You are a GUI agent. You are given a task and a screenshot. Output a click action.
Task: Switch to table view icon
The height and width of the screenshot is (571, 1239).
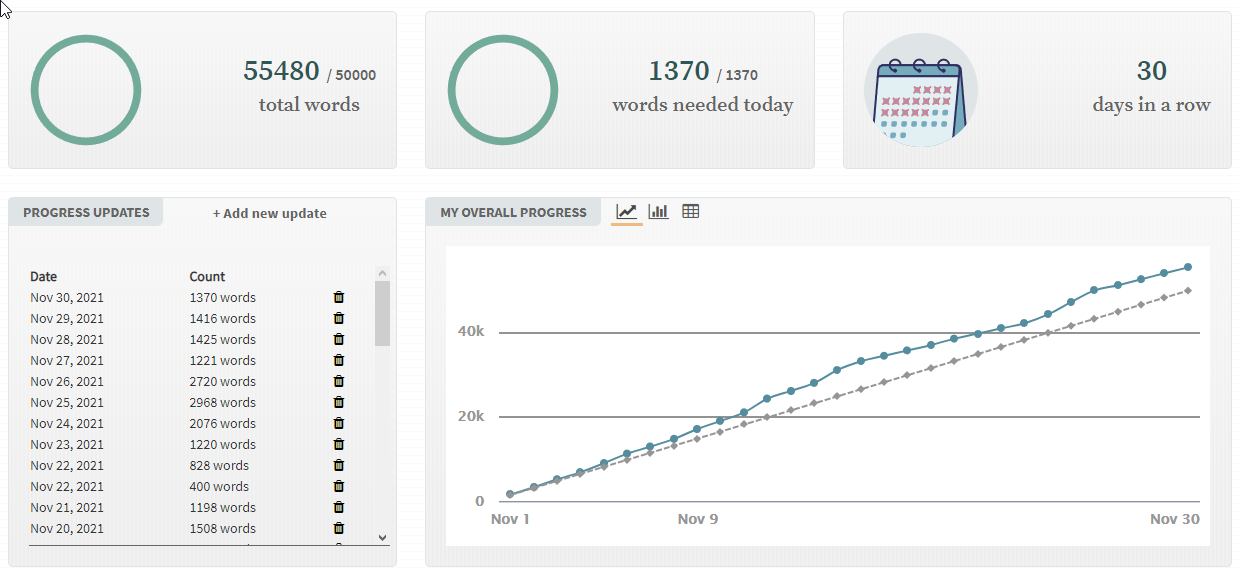pos(690,211)
